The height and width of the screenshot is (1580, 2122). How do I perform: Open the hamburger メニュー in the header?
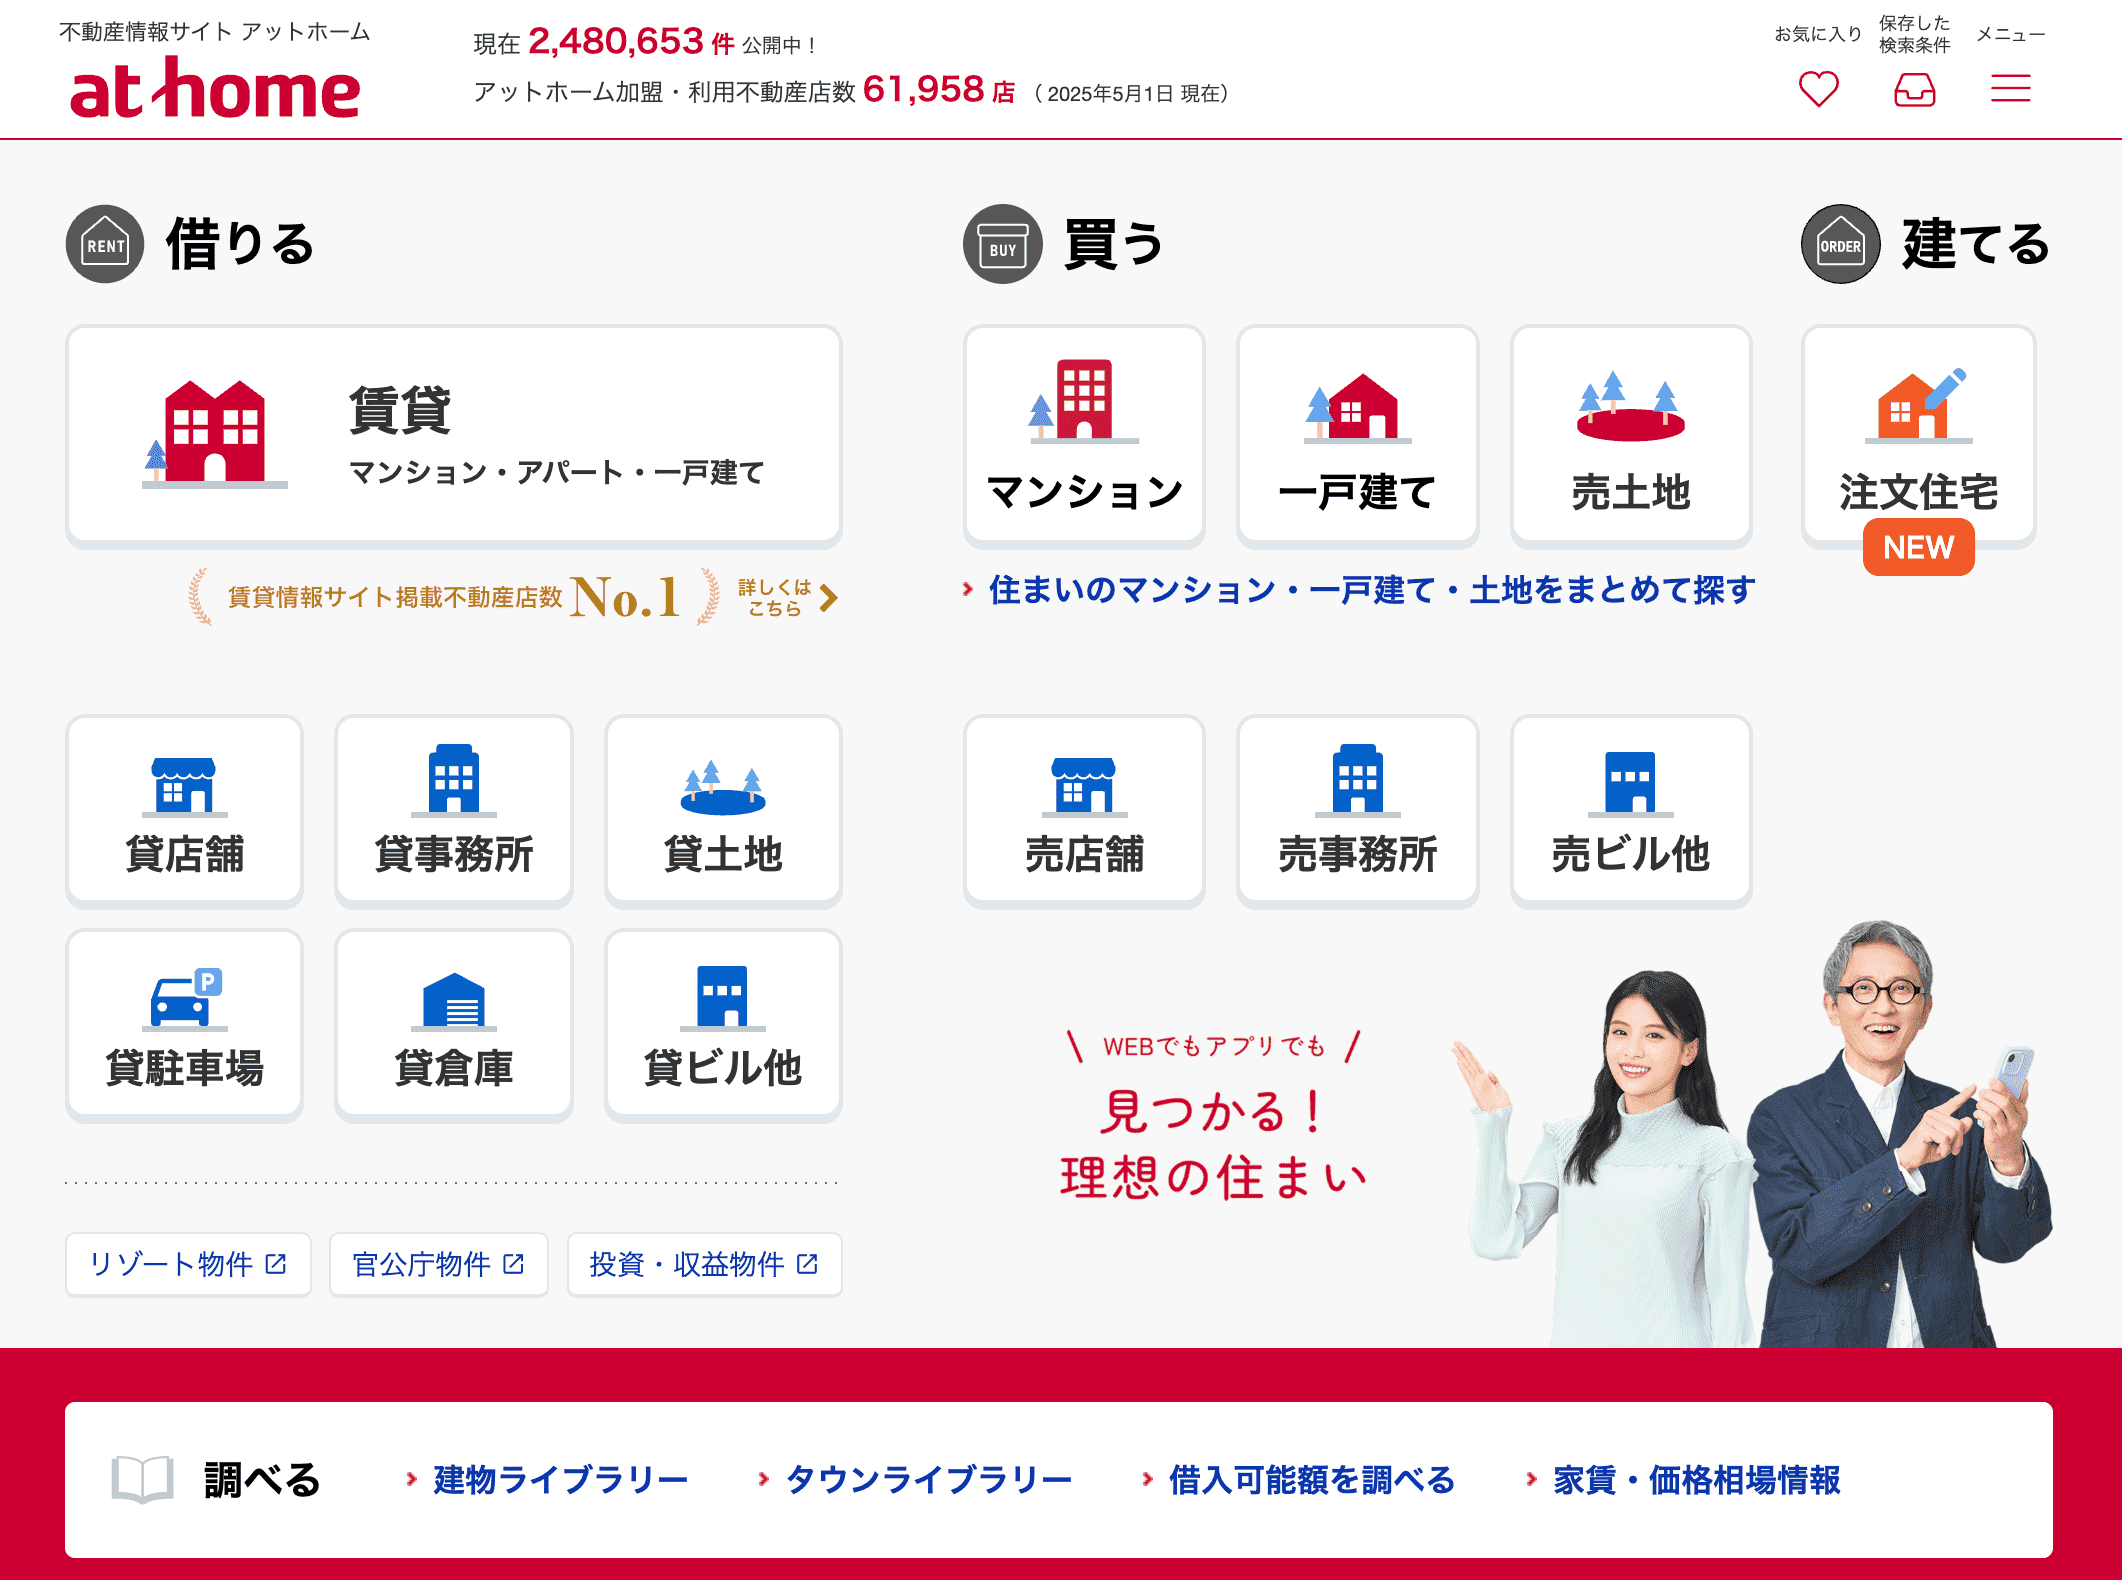click(2009, 90)
